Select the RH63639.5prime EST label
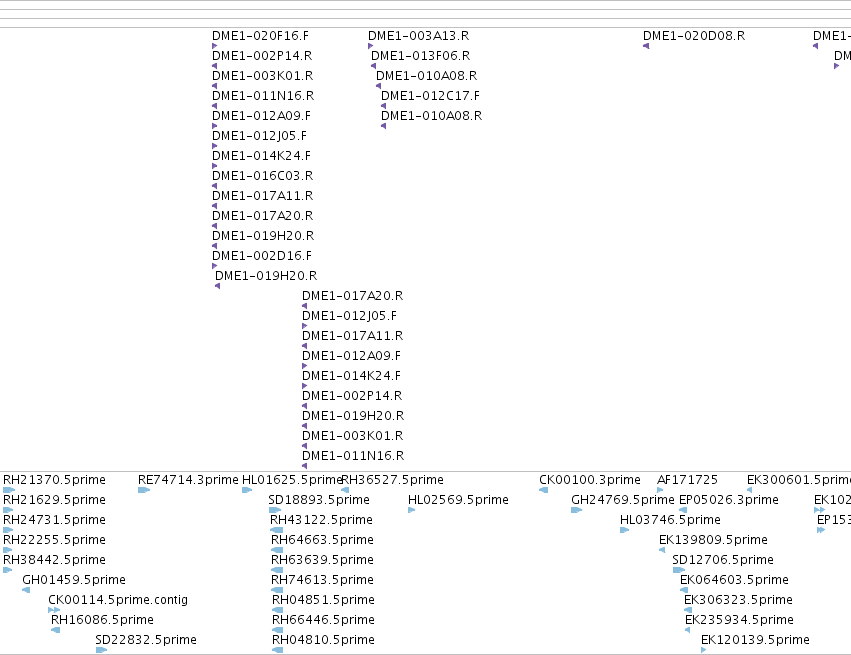851x655 pixels. pos(322,560)
